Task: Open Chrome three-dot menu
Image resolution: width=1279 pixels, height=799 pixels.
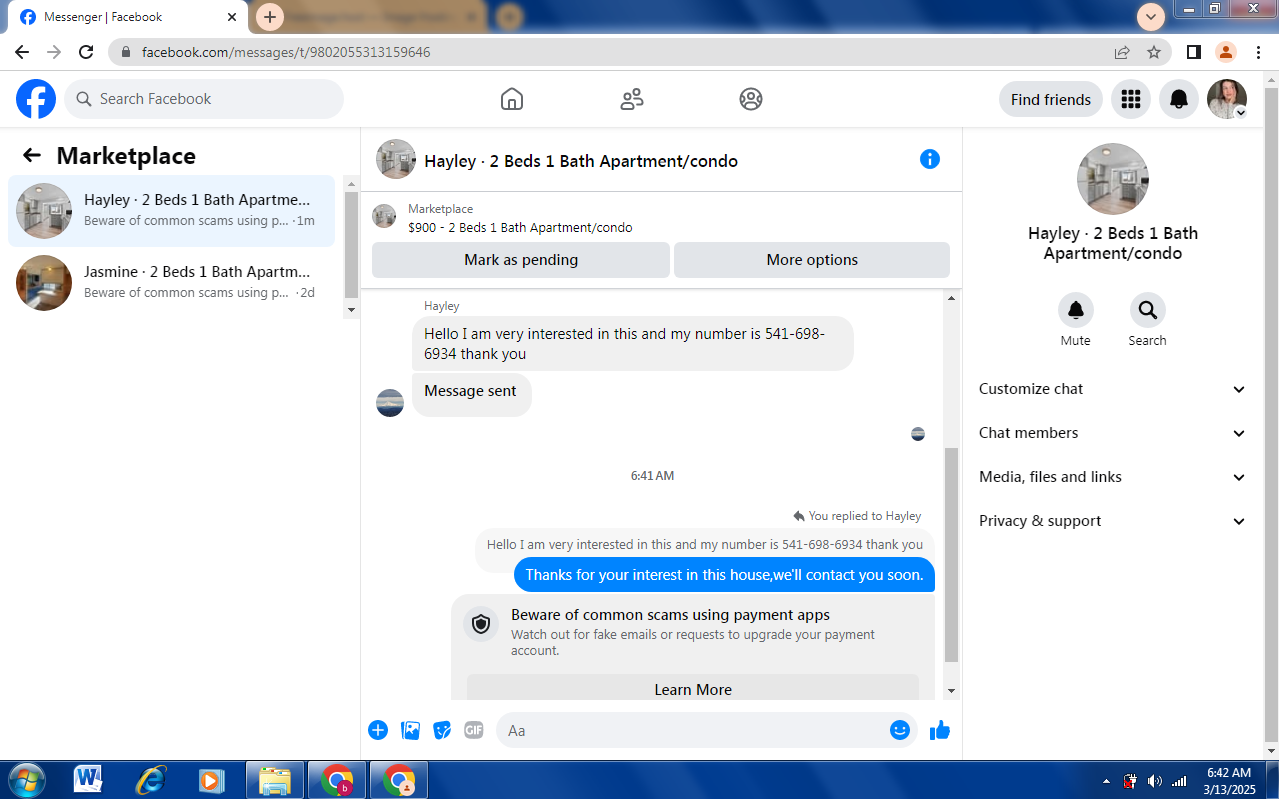Action: [x=1258, y=52]
